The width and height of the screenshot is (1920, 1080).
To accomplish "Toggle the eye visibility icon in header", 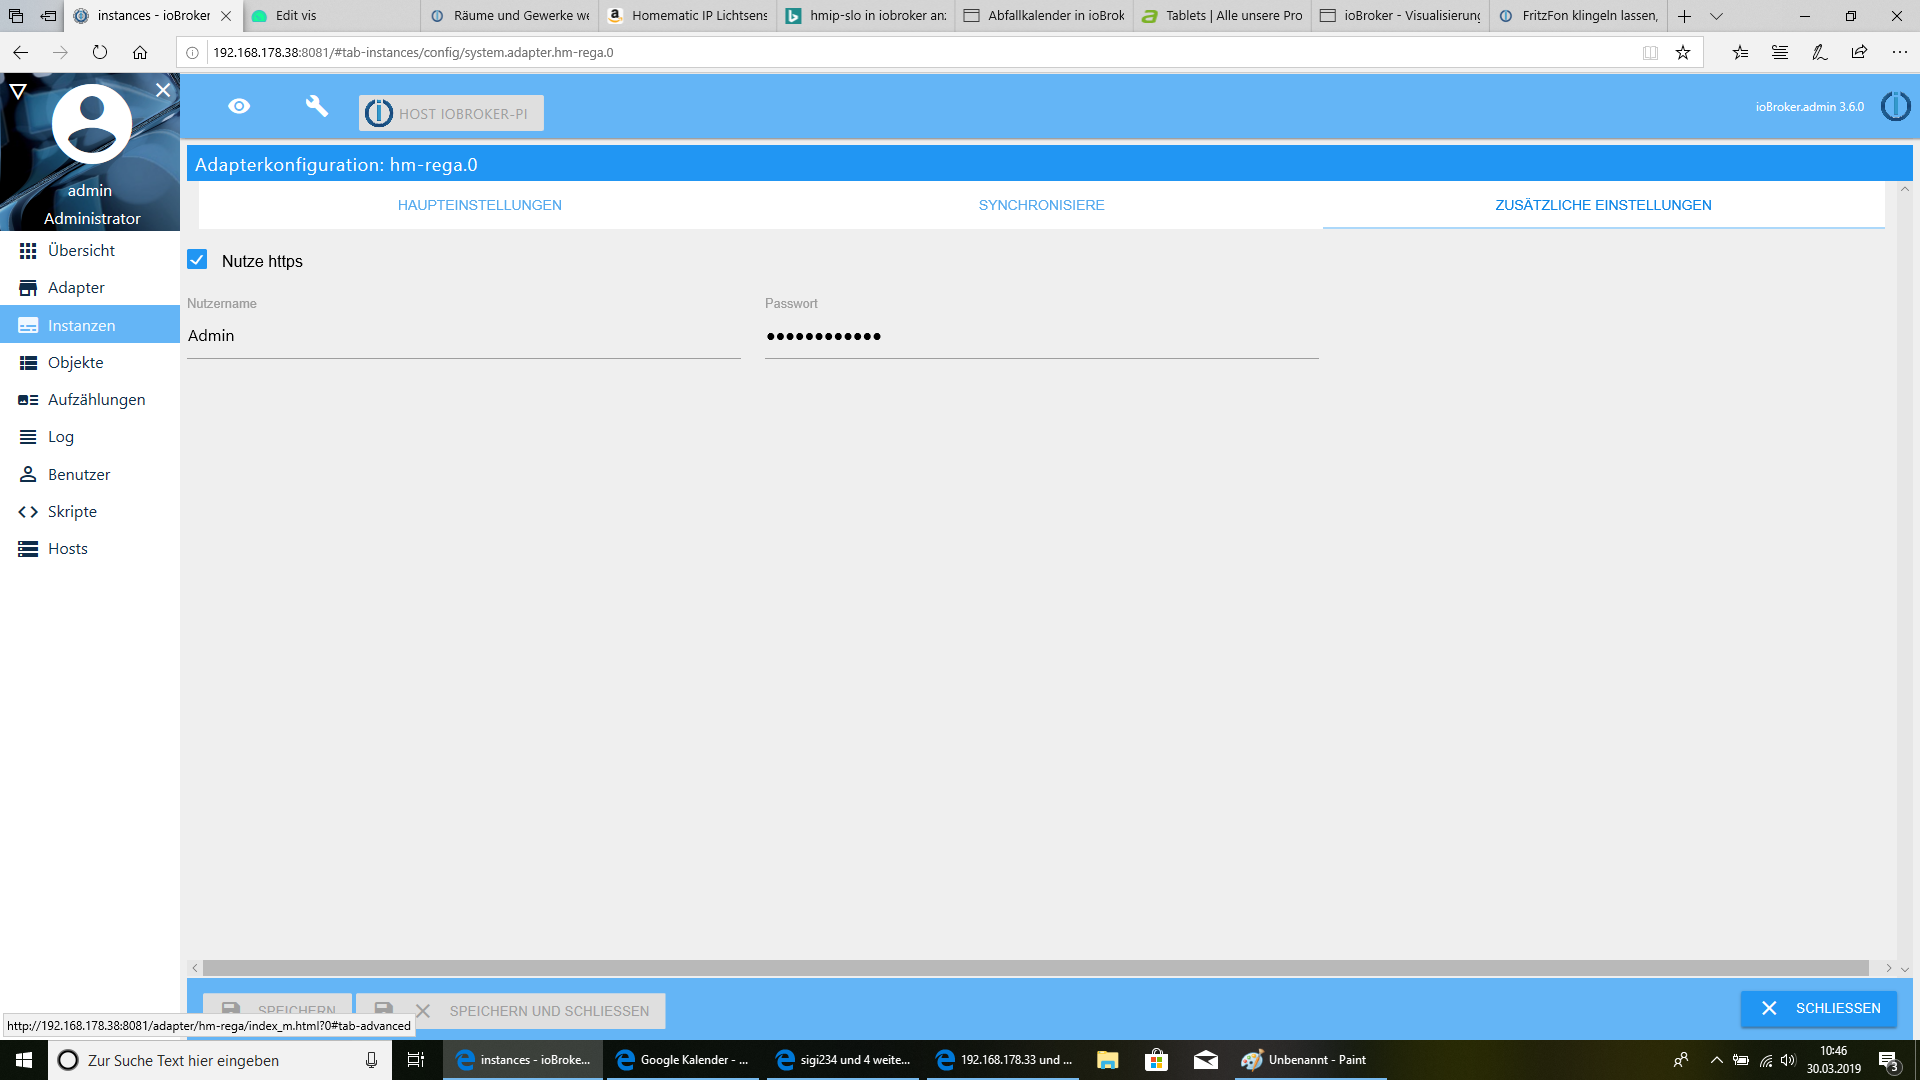I will (239, 106).
